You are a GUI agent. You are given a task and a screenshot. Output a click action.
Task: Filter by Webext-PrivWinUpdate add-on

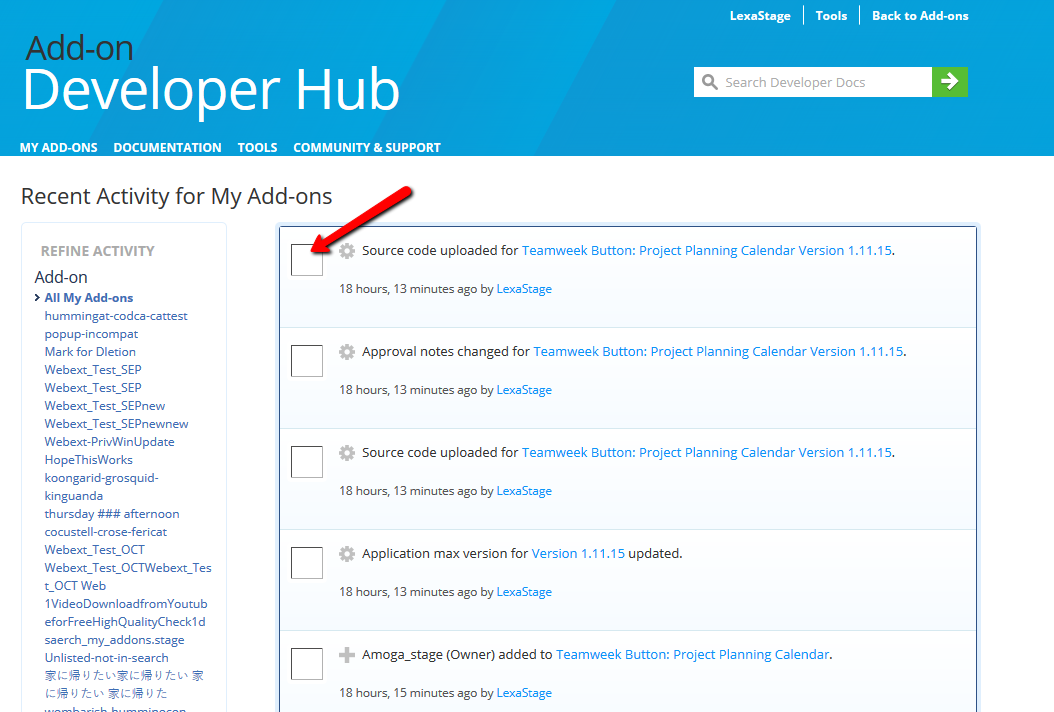pyautogui.click(x=110, y=442)
